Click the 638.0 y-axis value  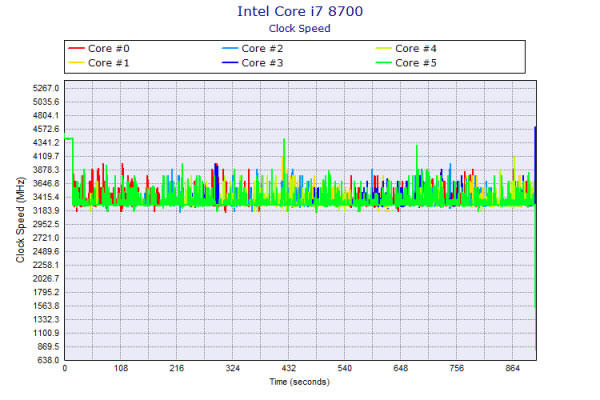pyautogui.click(x=48, y=360)
